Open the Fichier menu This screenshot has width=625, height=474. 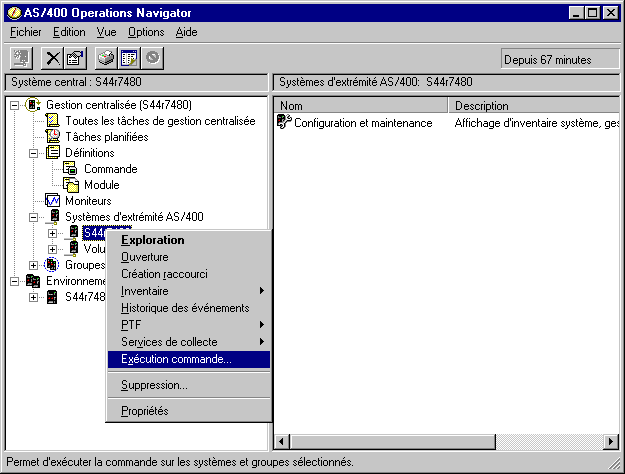(x=26, y=32)
